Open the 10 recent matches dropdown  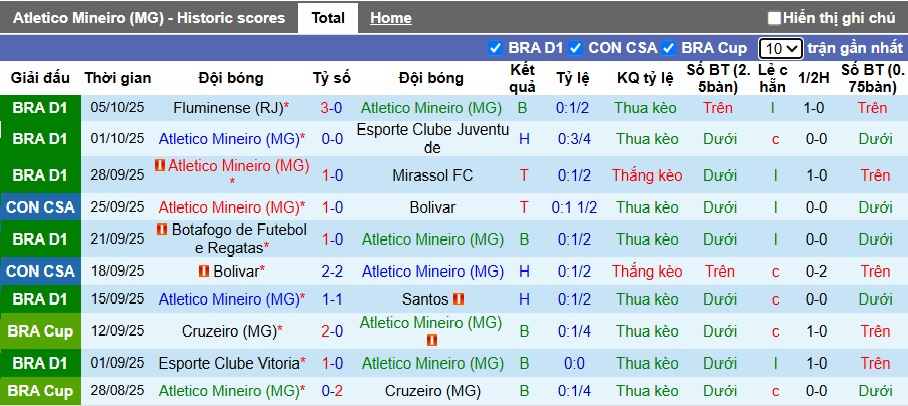(x=780, y=48)
